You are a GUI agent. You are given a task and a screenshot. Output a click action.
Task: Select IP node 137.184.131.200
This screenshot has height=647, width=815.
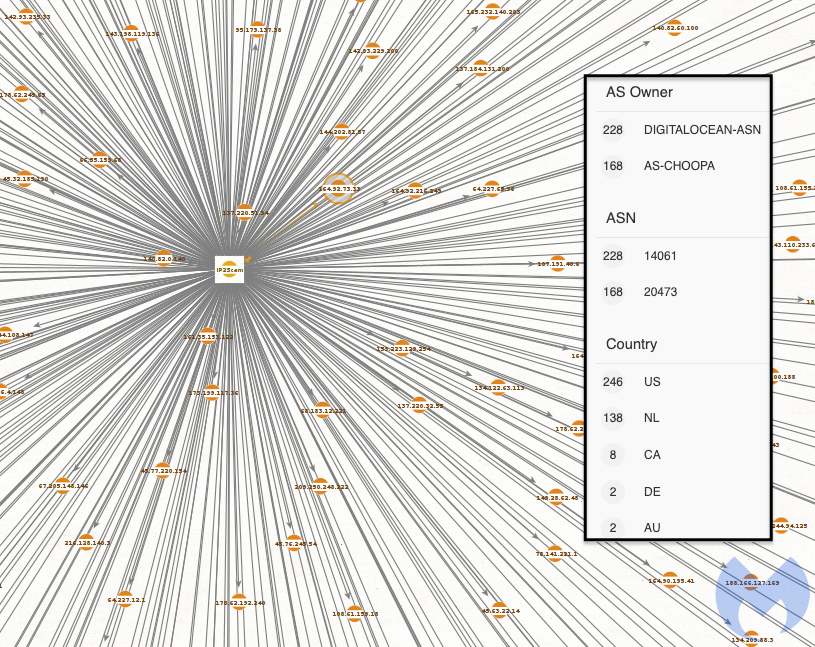point(481,68)
